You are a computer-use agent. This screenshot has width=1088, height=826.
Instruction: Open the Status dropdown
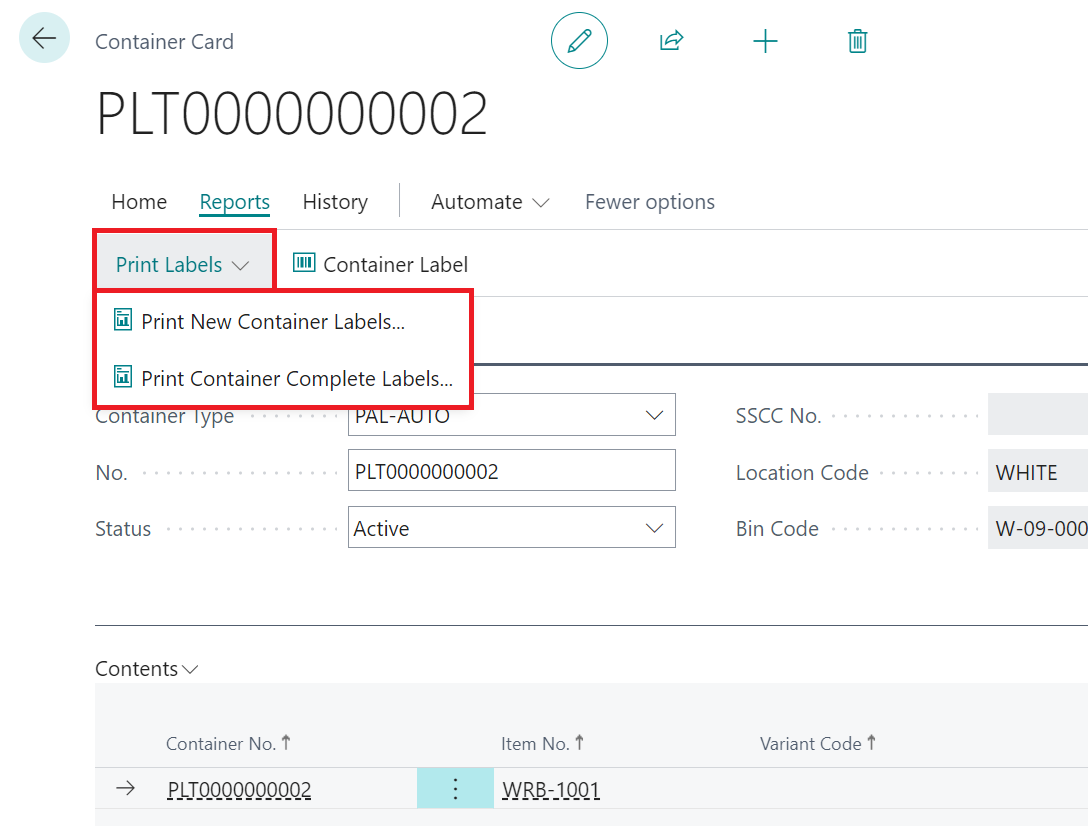tap(655, 527)
